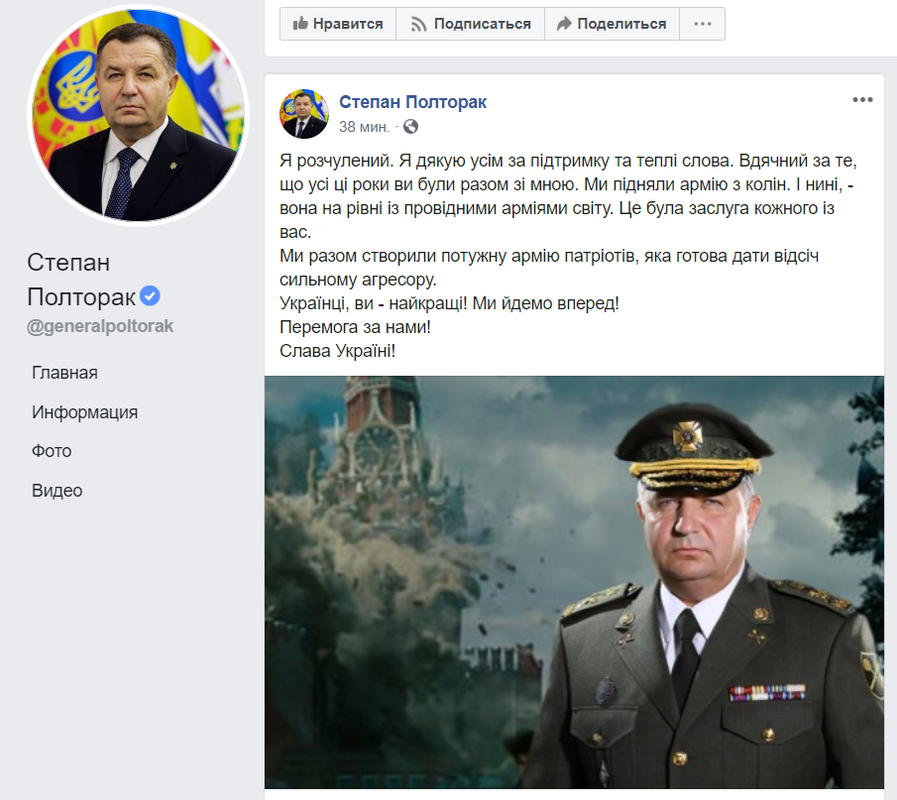Viewport: 897px width, 800px height.
Task: Open the post's attached Kremlin photo
Action: pos(574,582)
